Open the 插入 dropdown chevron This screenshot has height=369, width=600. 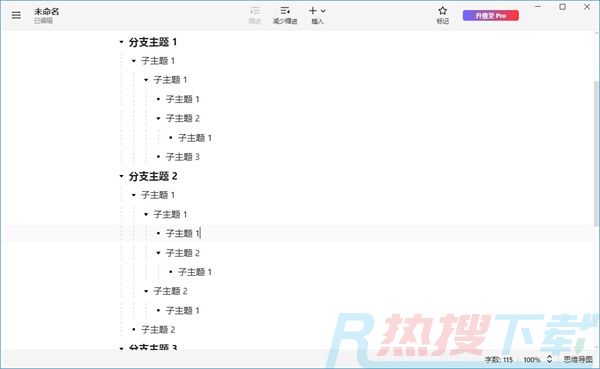[323, 11]
